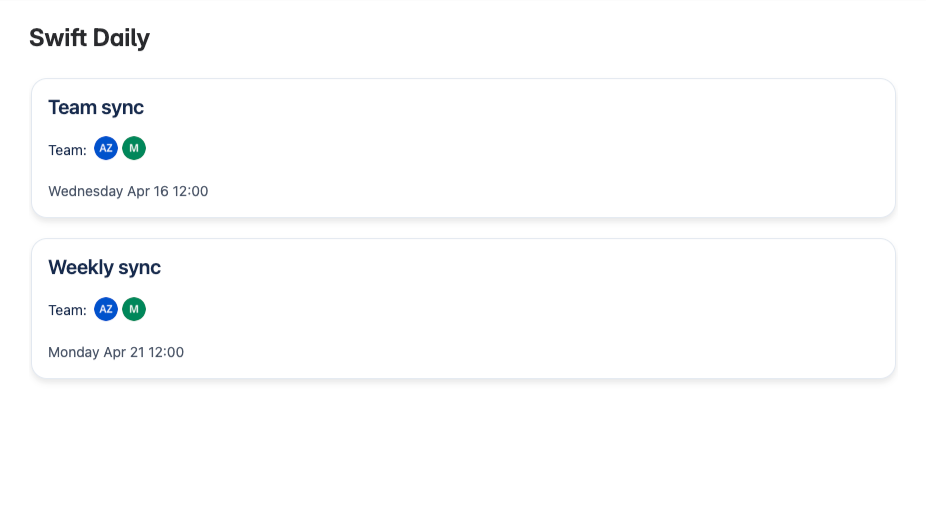Click the word "Monday" in Weekly sync card

click(73, 352)
